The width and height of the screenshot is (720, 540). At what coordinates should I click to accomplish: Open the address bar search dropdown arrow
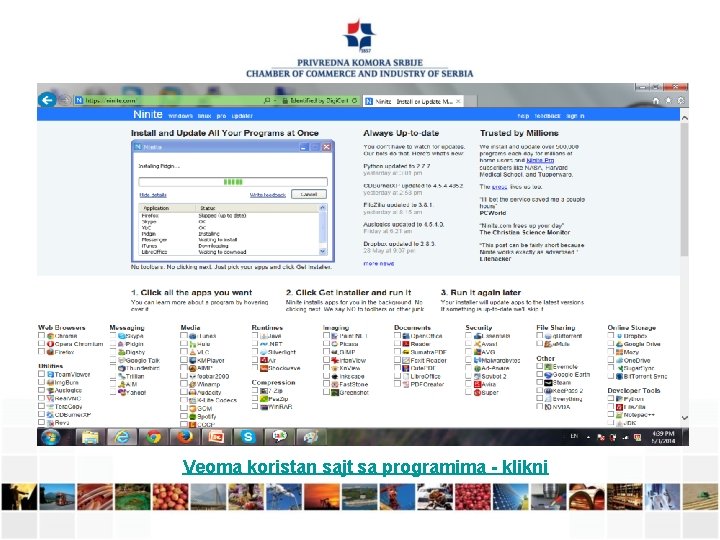coord(275,101)
